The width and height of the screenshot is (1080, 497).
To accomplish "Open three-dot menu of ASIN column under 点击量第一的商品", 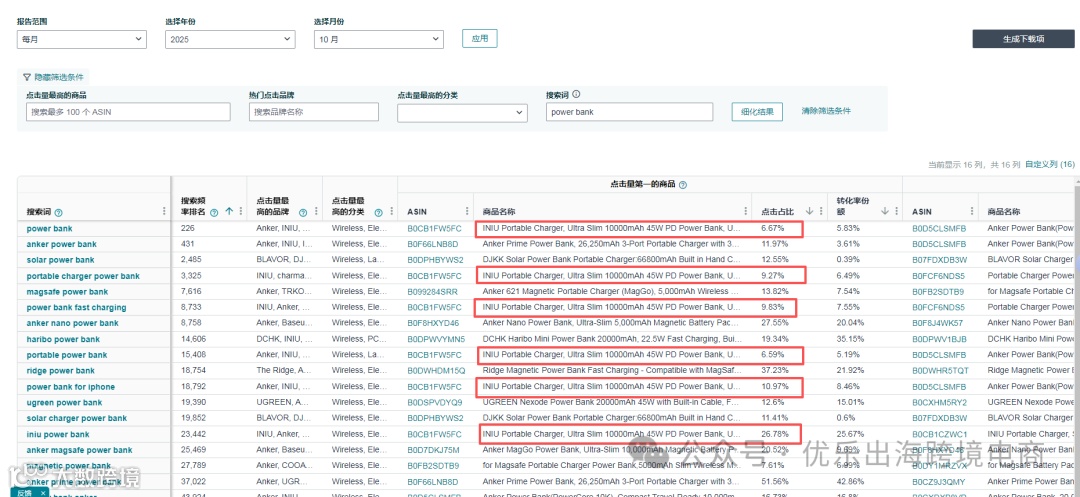I will (467, 211).
